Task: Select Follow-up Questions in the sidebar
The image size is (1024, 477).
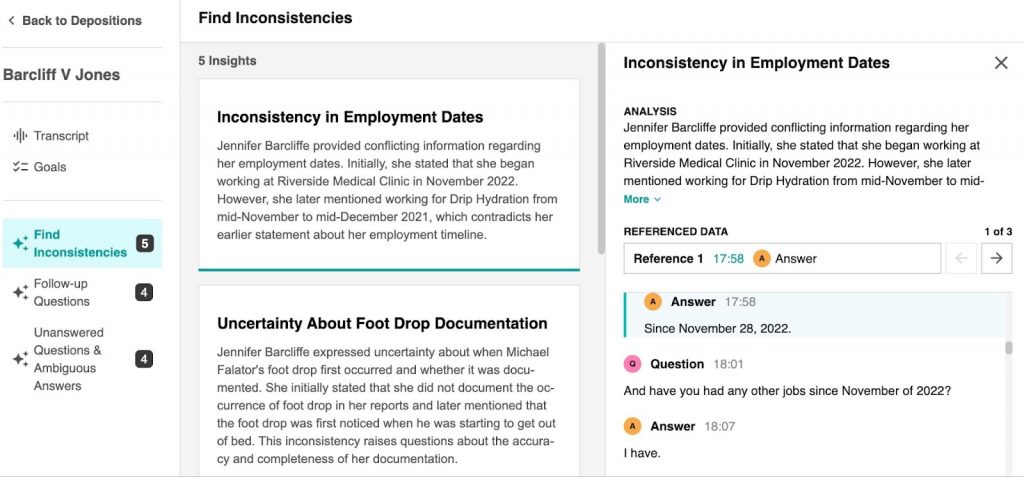Action: point(62,292)
